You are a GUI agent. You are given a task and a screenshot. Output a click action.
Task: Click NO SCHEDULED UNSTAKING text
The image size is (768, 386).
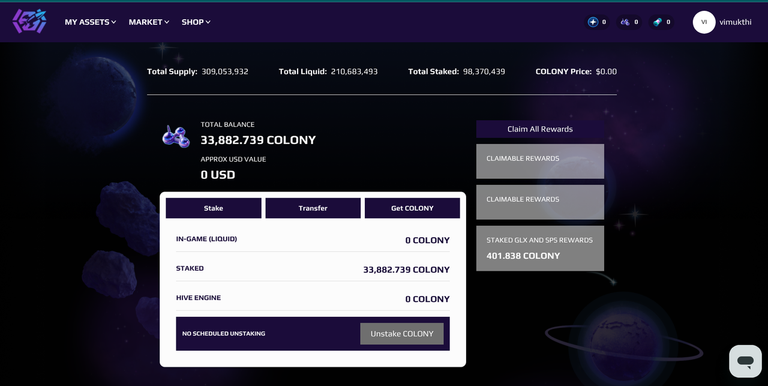coord(223,334)
